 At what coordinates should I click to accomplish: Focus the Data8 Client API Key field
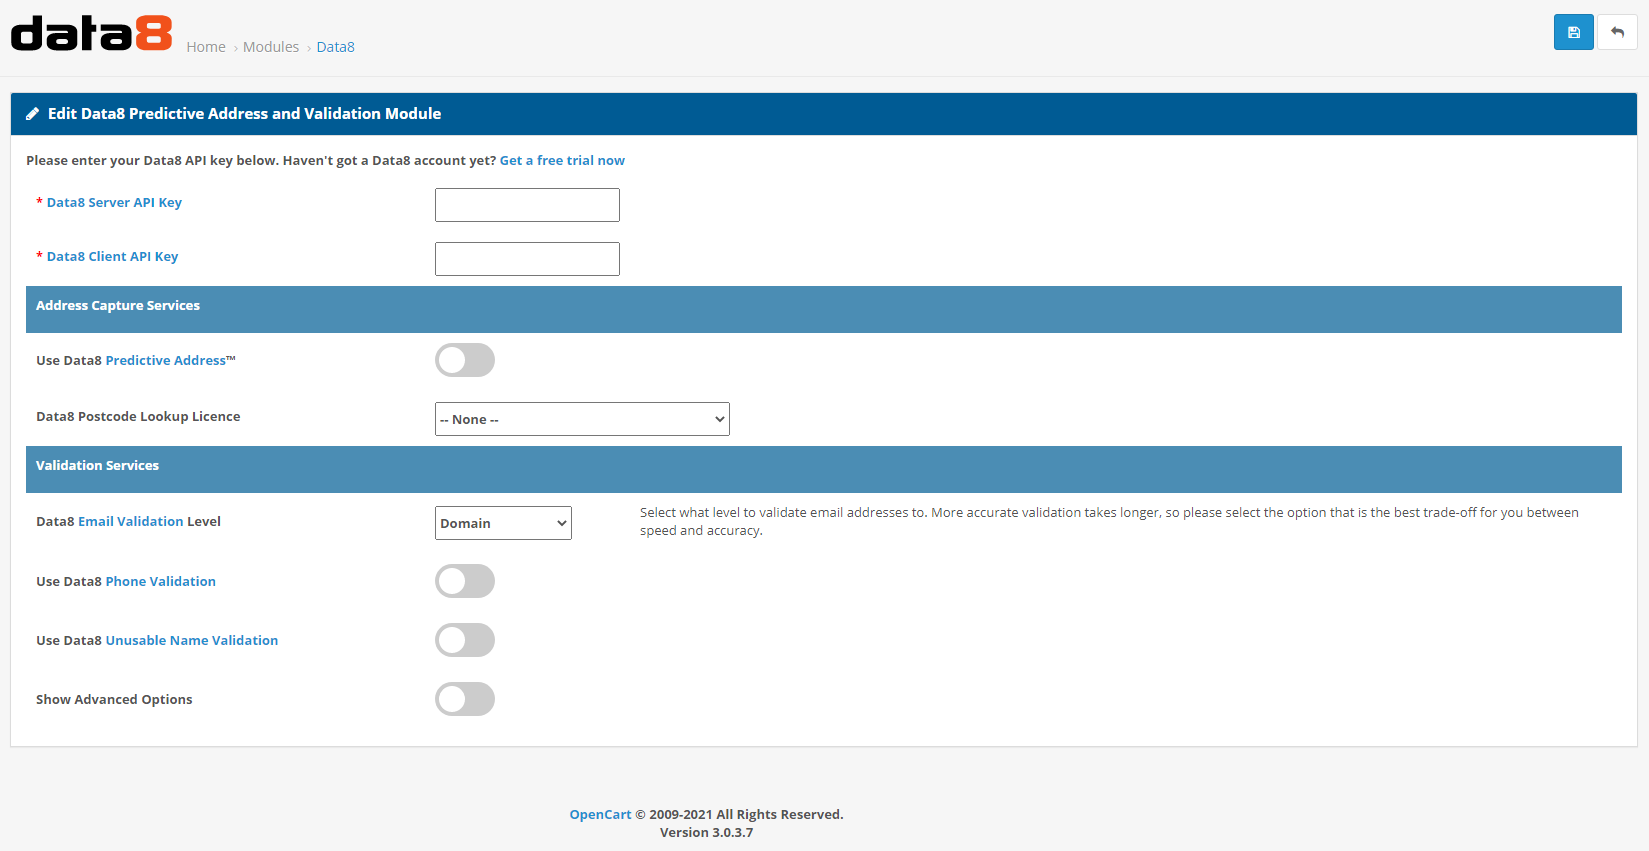(527, 259)
